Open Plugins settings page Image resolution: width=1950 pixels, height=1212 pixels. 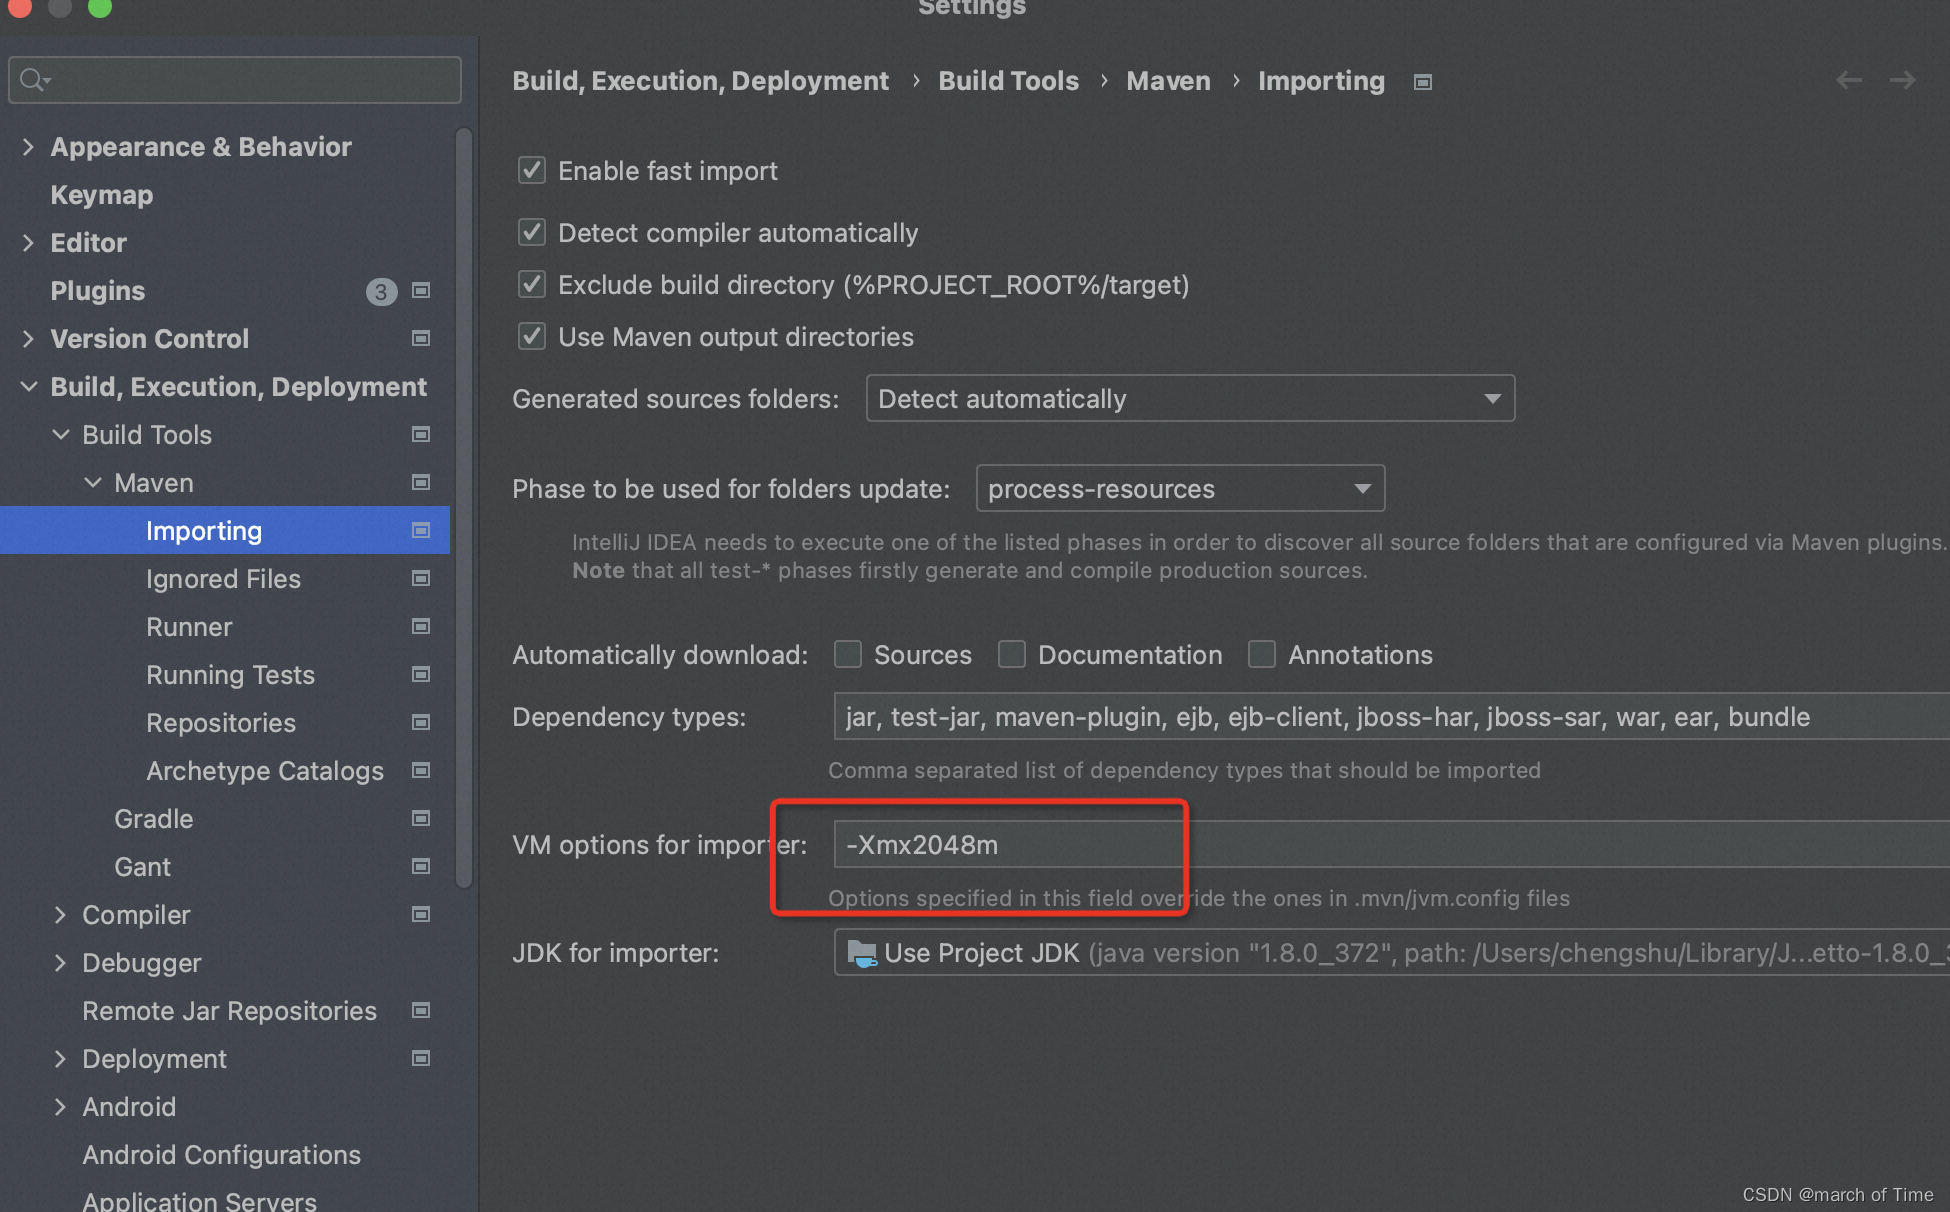tap(98, 291)
